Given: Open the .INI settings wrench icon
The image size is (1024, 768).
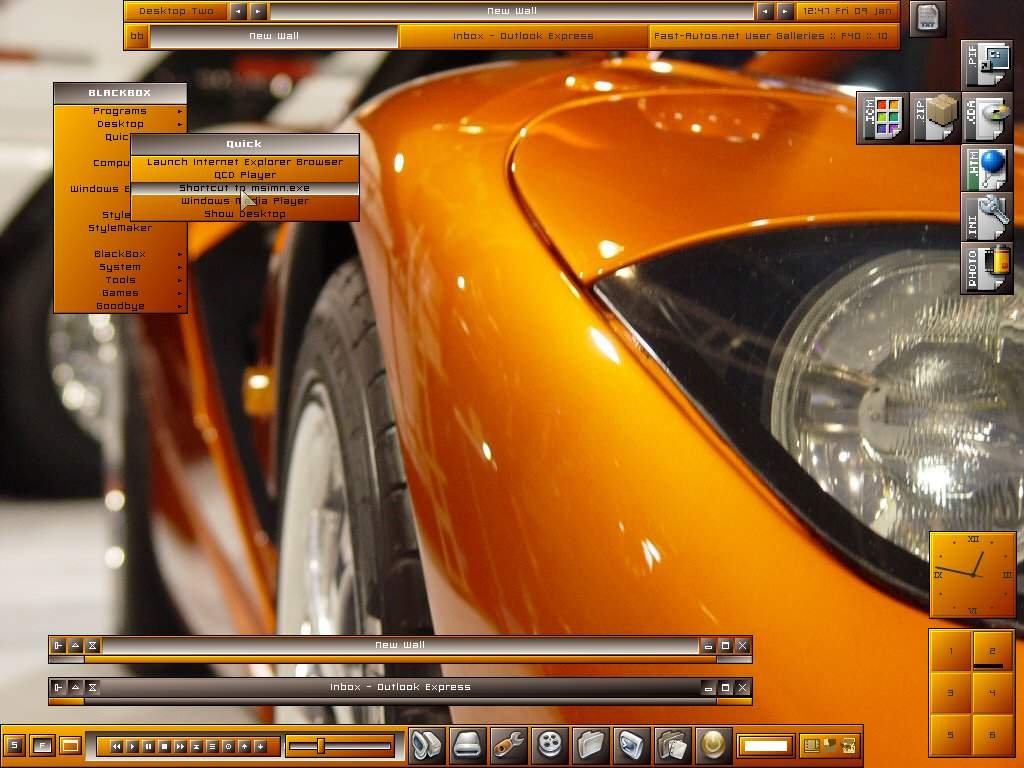Looking at the screenshot, I should 986,217.
